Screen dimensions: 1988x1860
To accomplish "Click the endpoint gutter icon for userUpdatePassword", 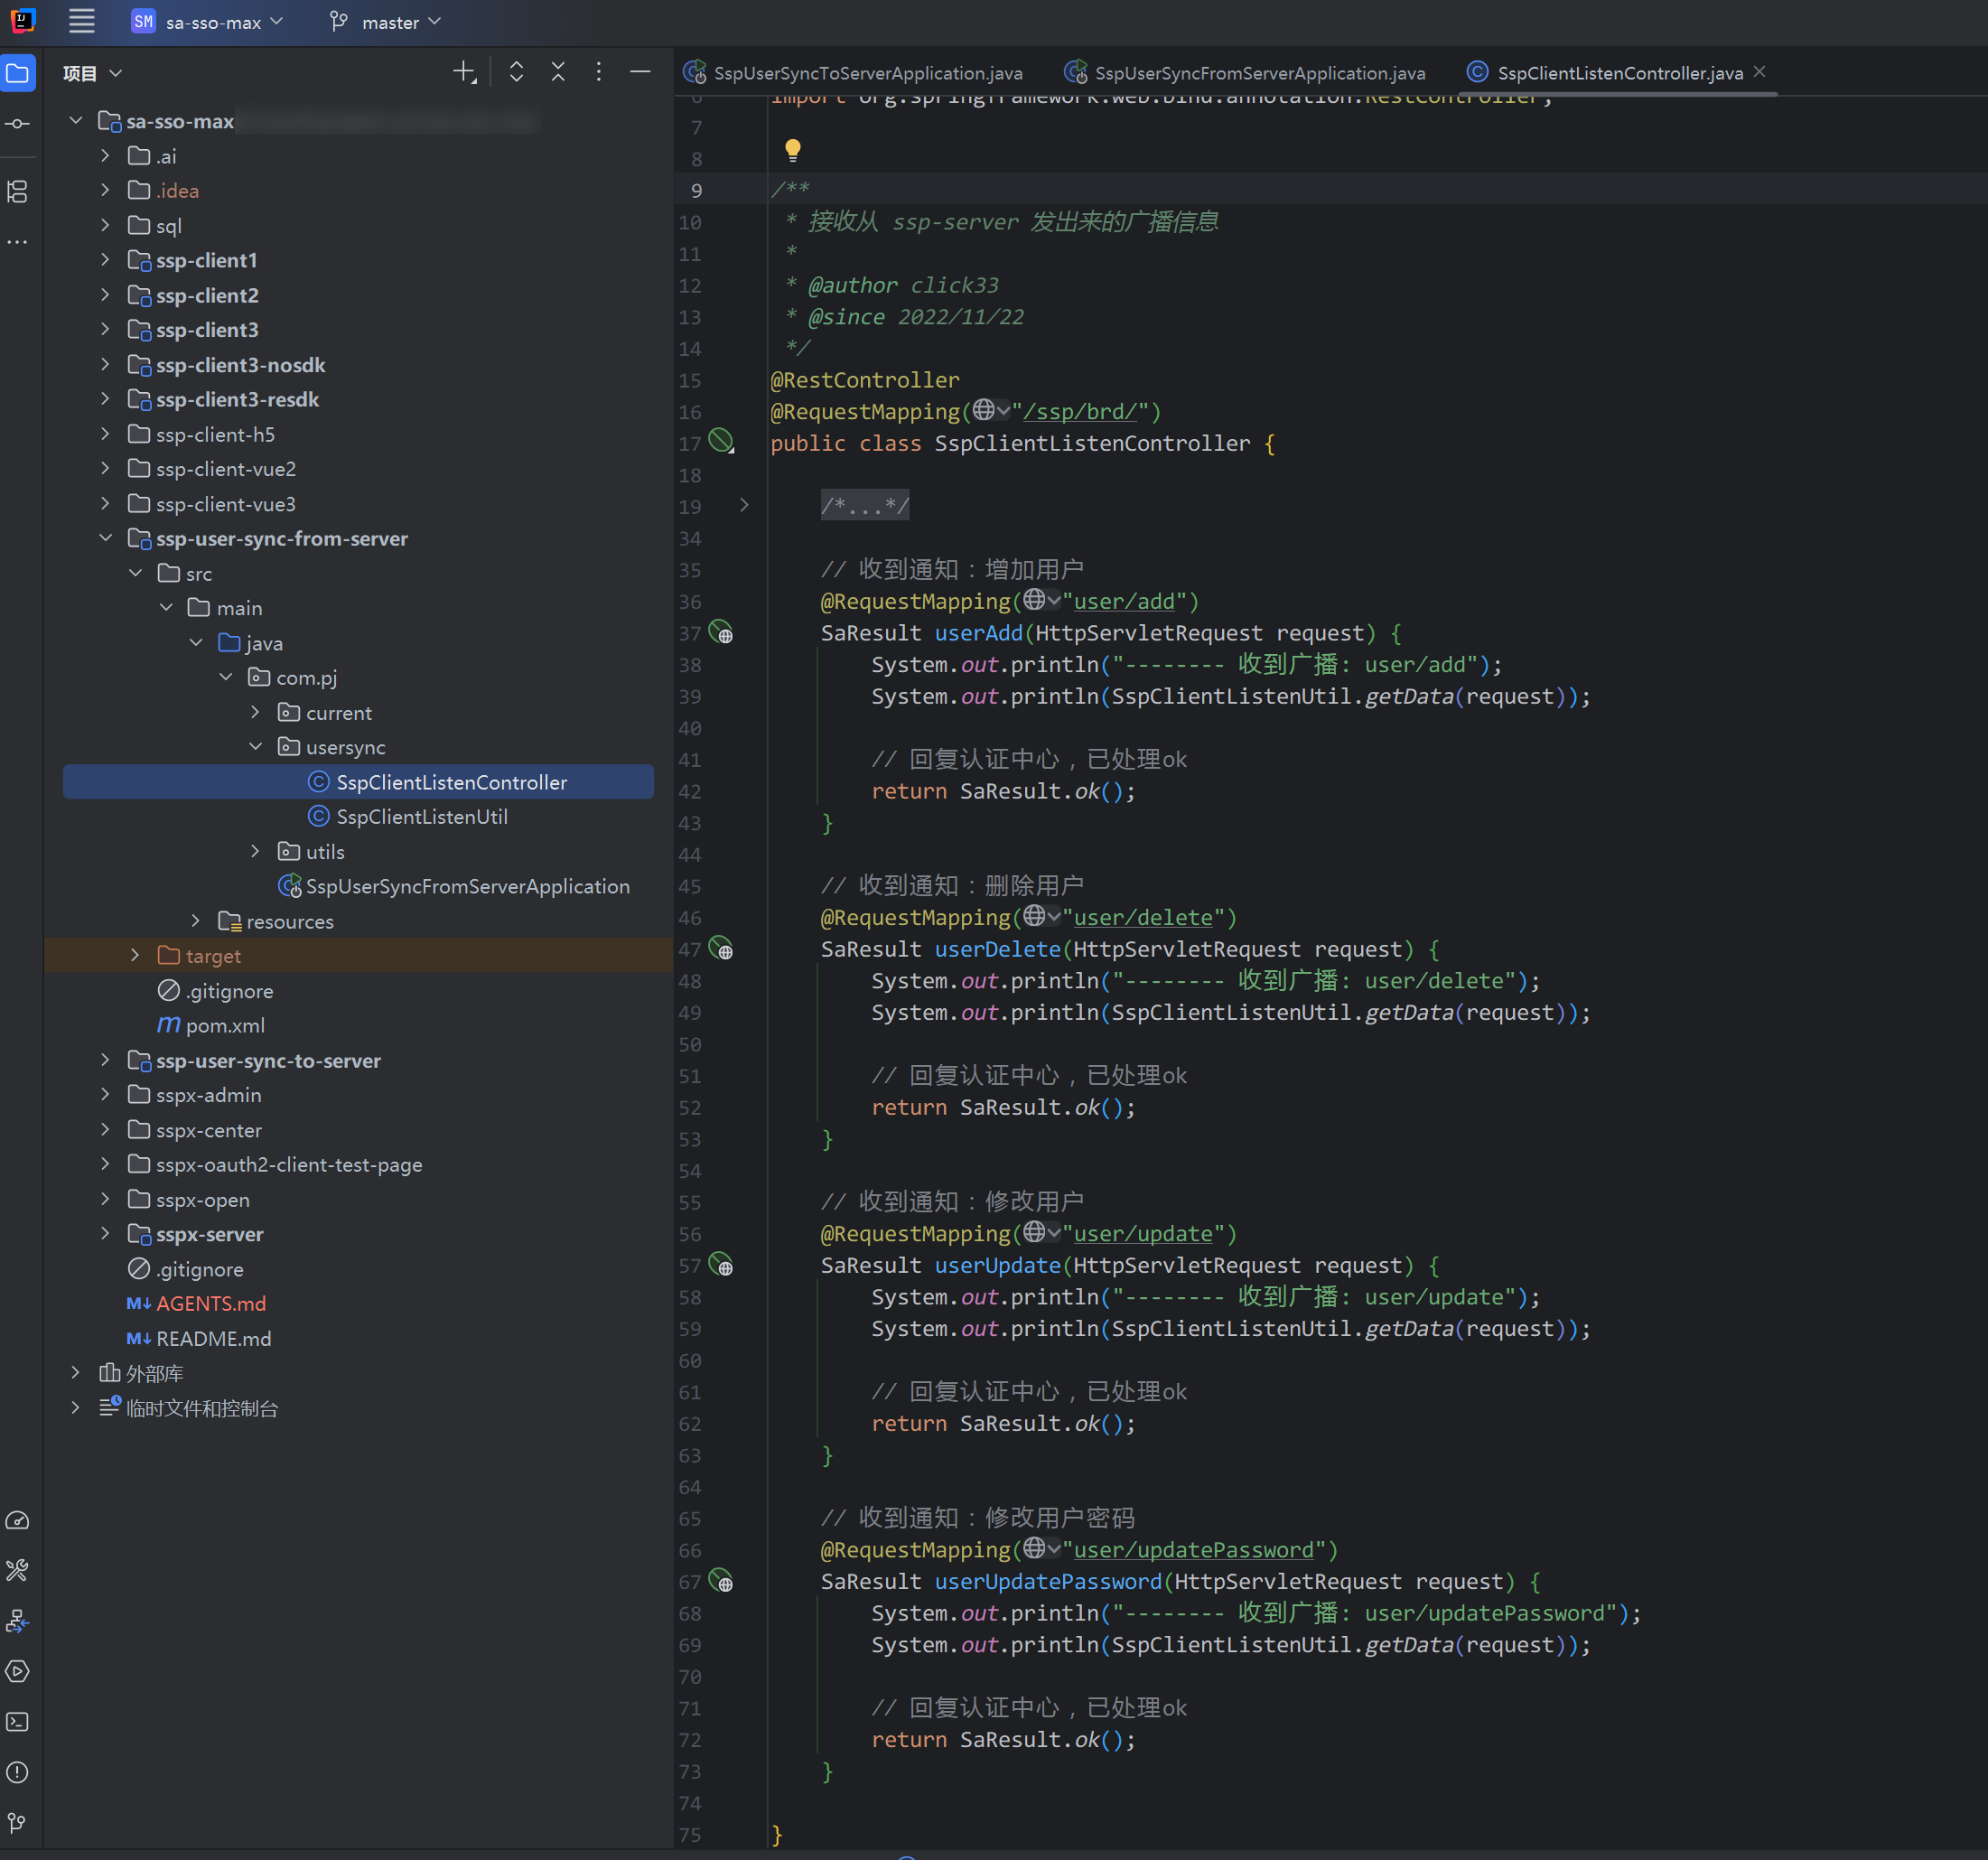I will point(721,1580).
